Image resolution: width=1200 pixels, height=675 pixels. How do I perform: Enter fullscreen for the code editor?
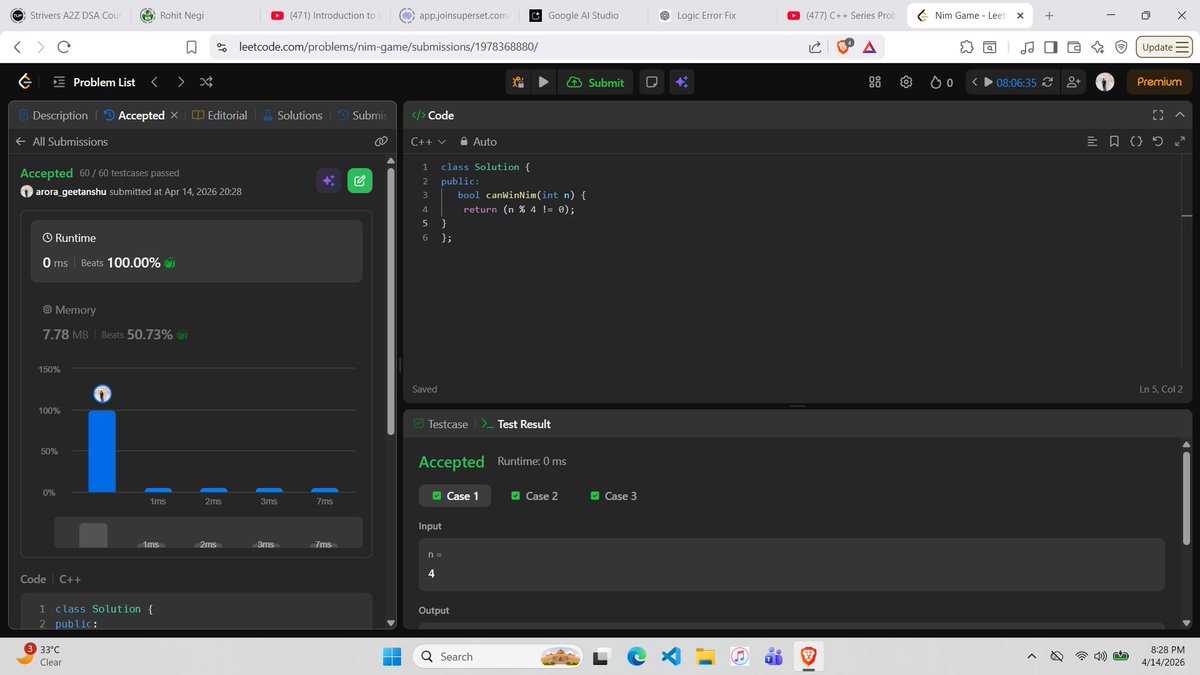coord(1157,115)
